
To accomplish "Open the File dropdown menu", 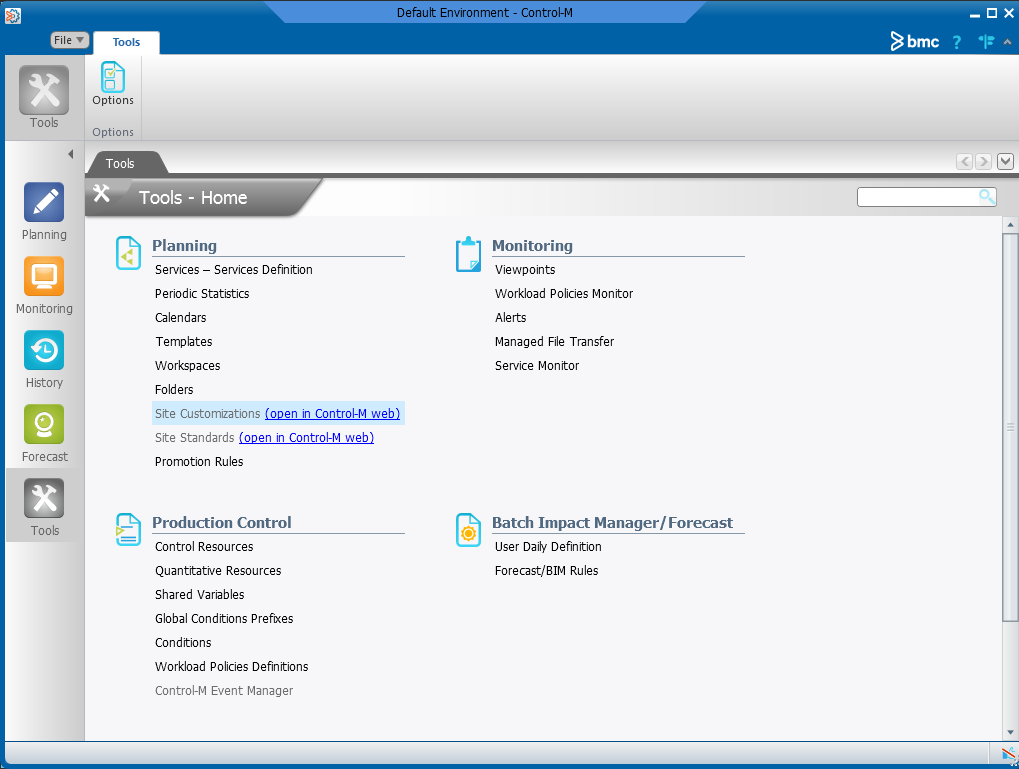I will [69, 40].
